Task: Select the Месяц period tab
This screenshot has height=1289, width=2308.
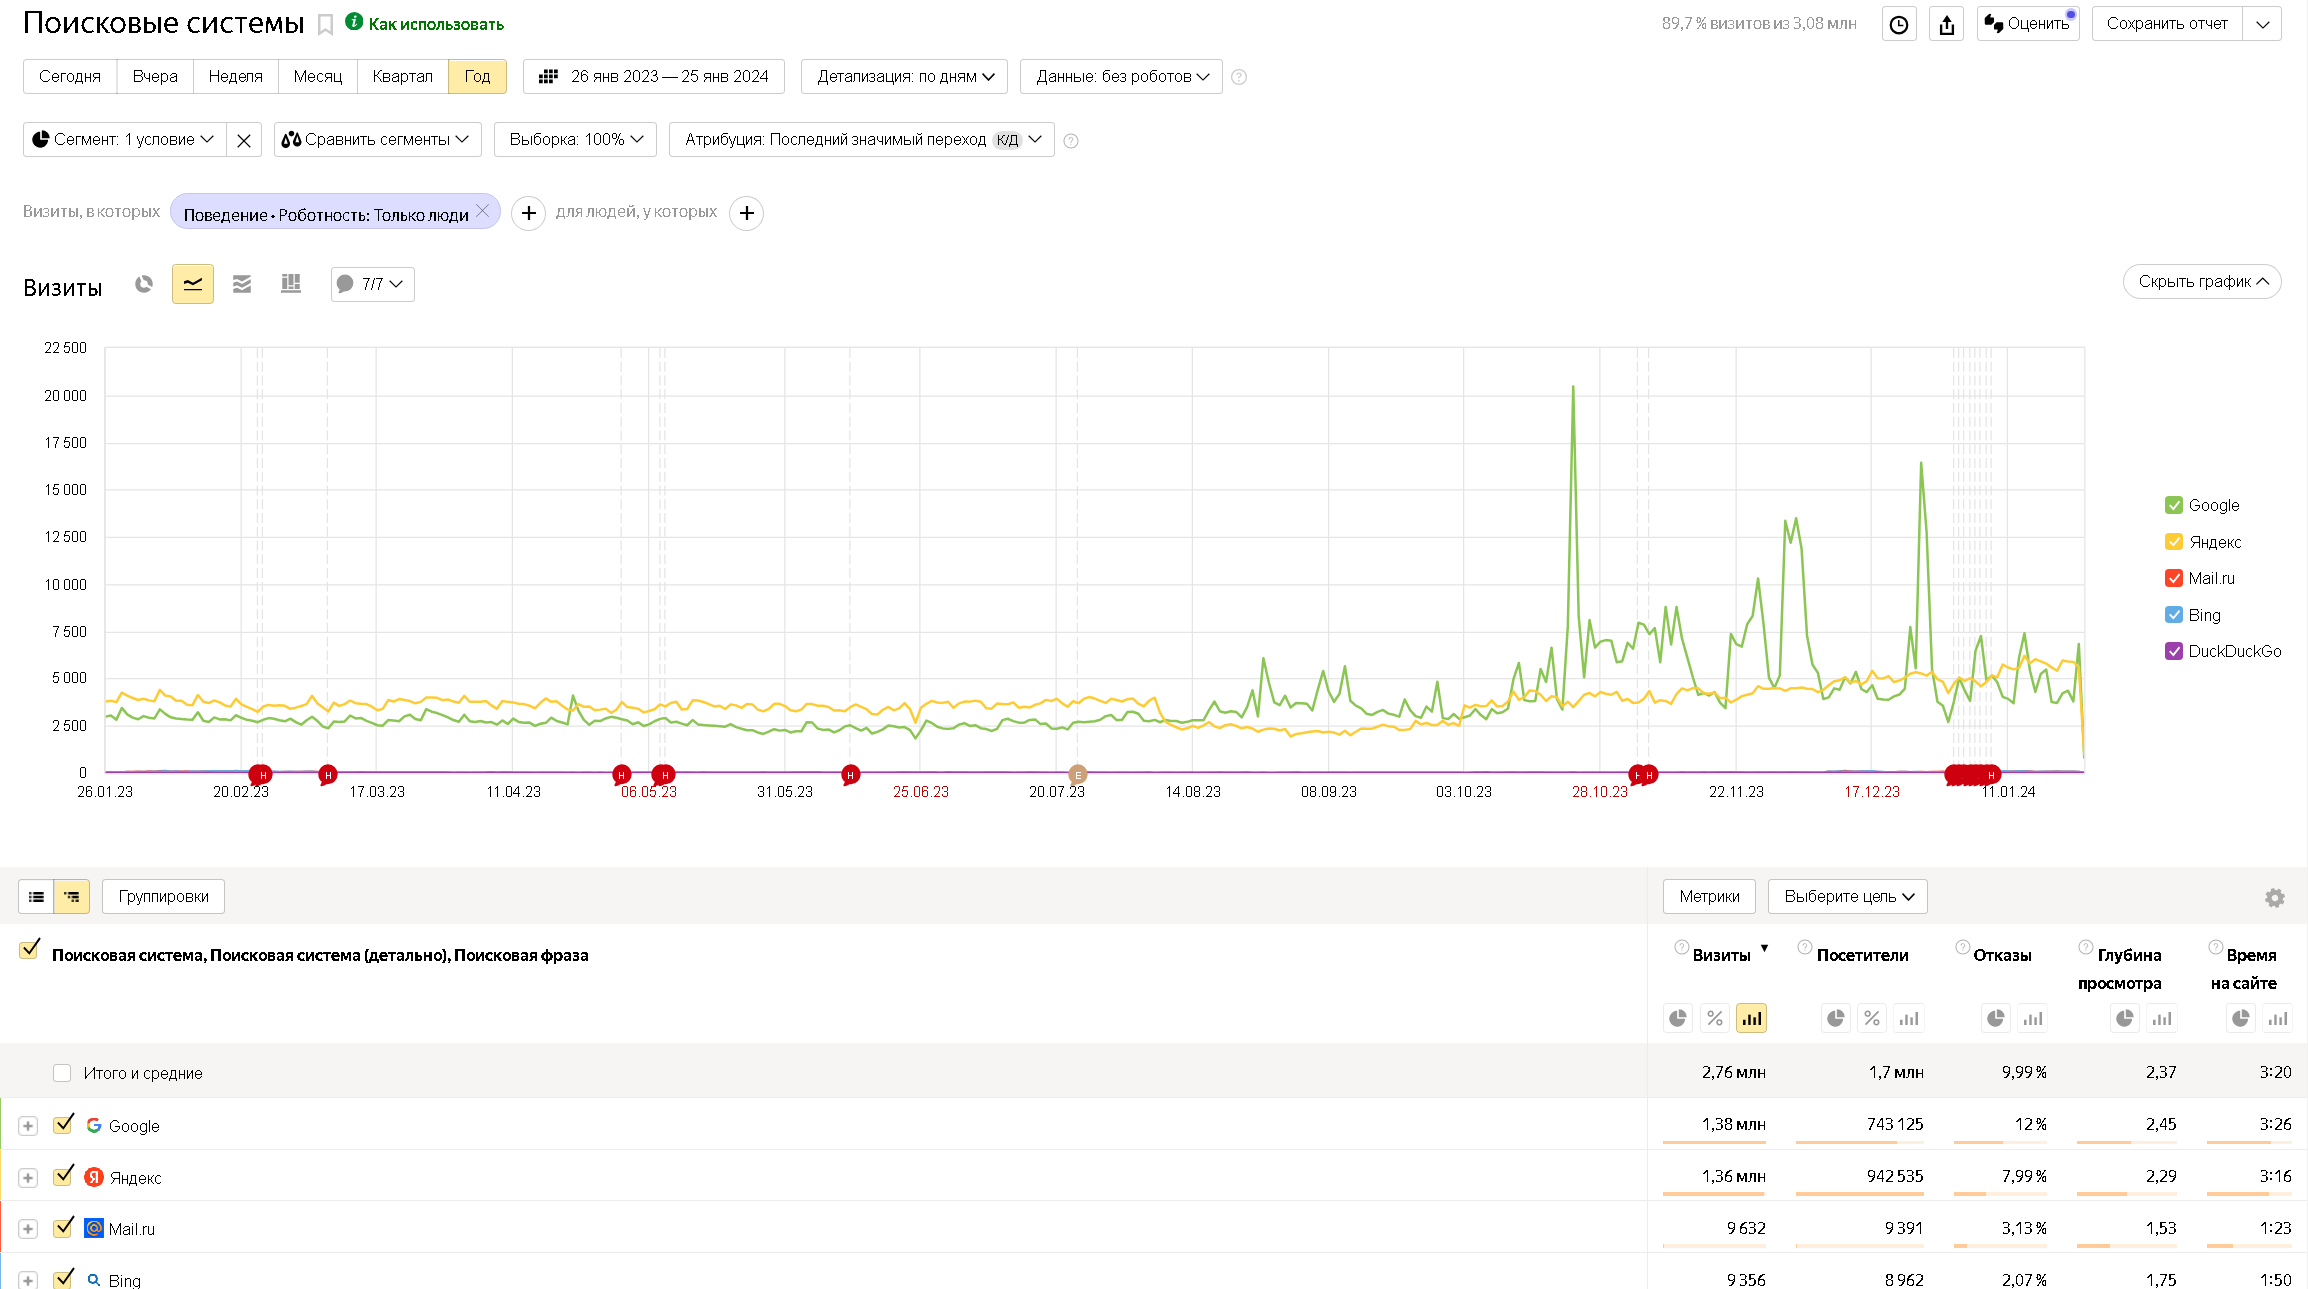Action: 317,77
